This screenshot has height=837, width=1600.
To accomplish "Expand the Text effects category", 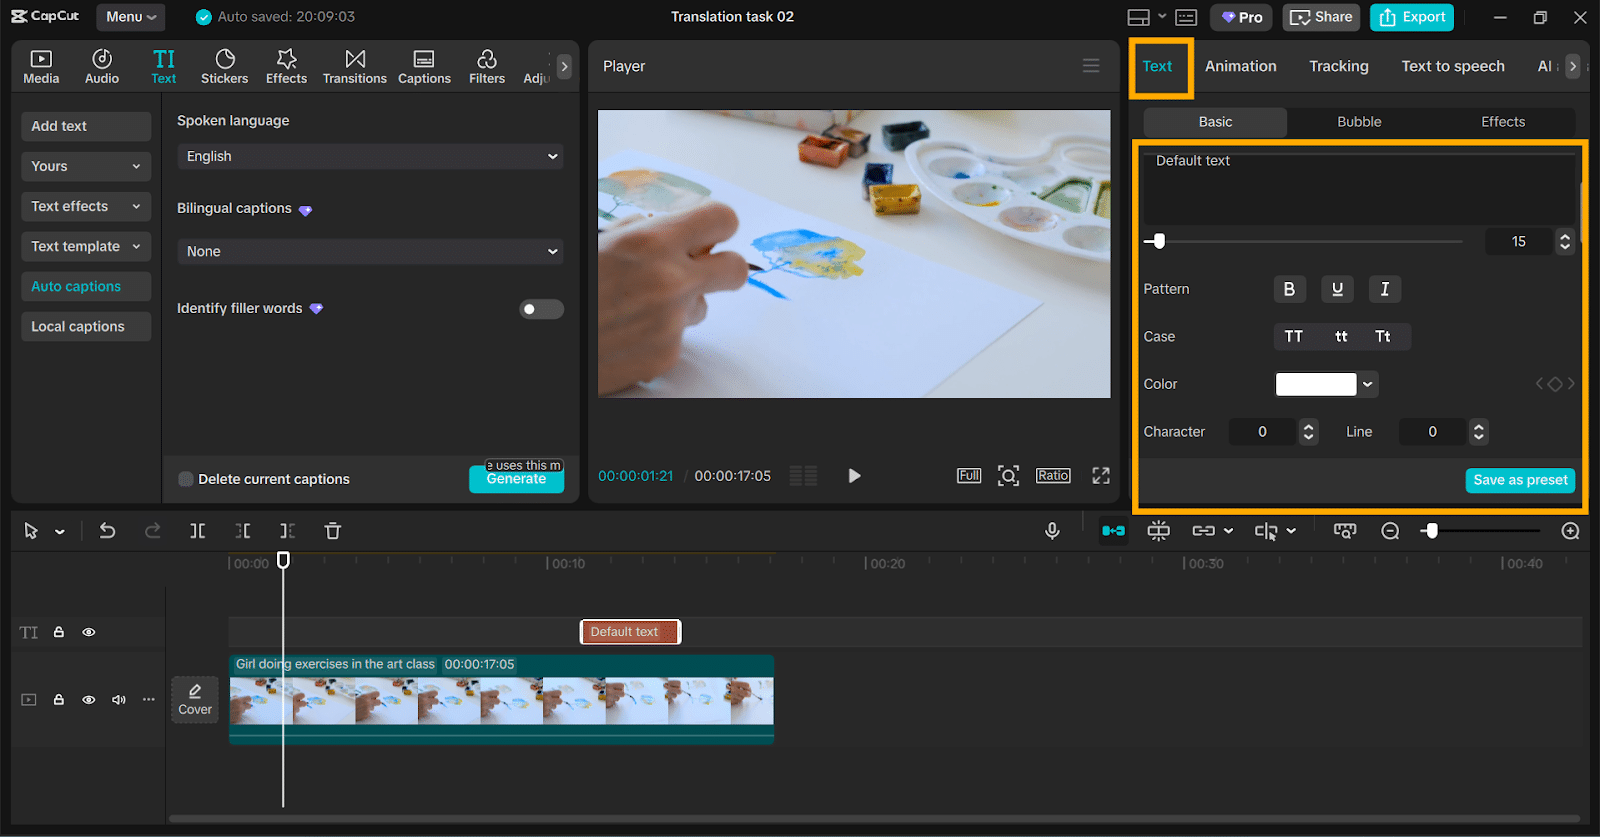I will [x=86, y=206].
